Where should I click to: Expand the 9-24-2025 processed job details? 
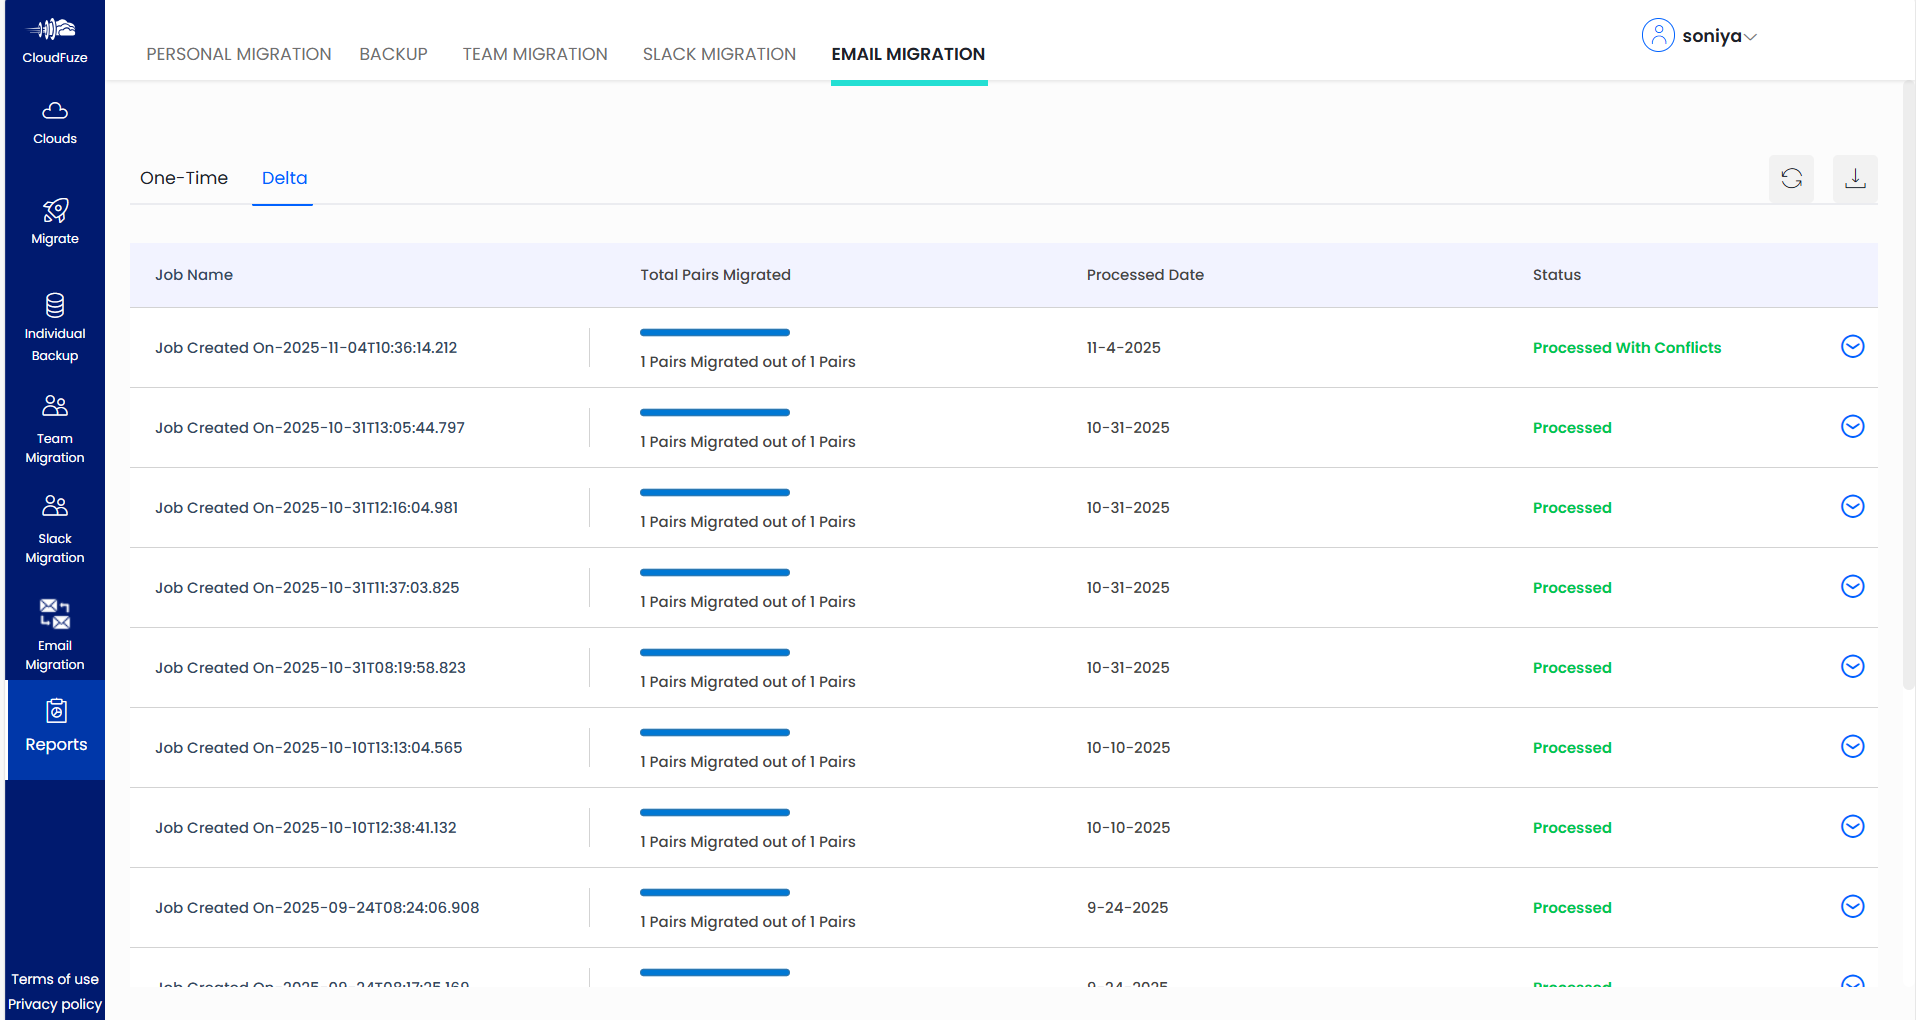(x=1852, y=906)
